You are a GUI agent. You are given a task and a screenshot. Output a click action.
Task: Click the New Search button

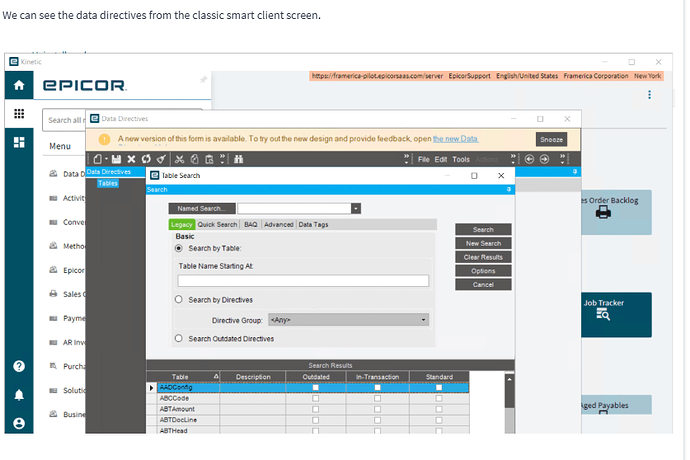click(x=483, y=243)
